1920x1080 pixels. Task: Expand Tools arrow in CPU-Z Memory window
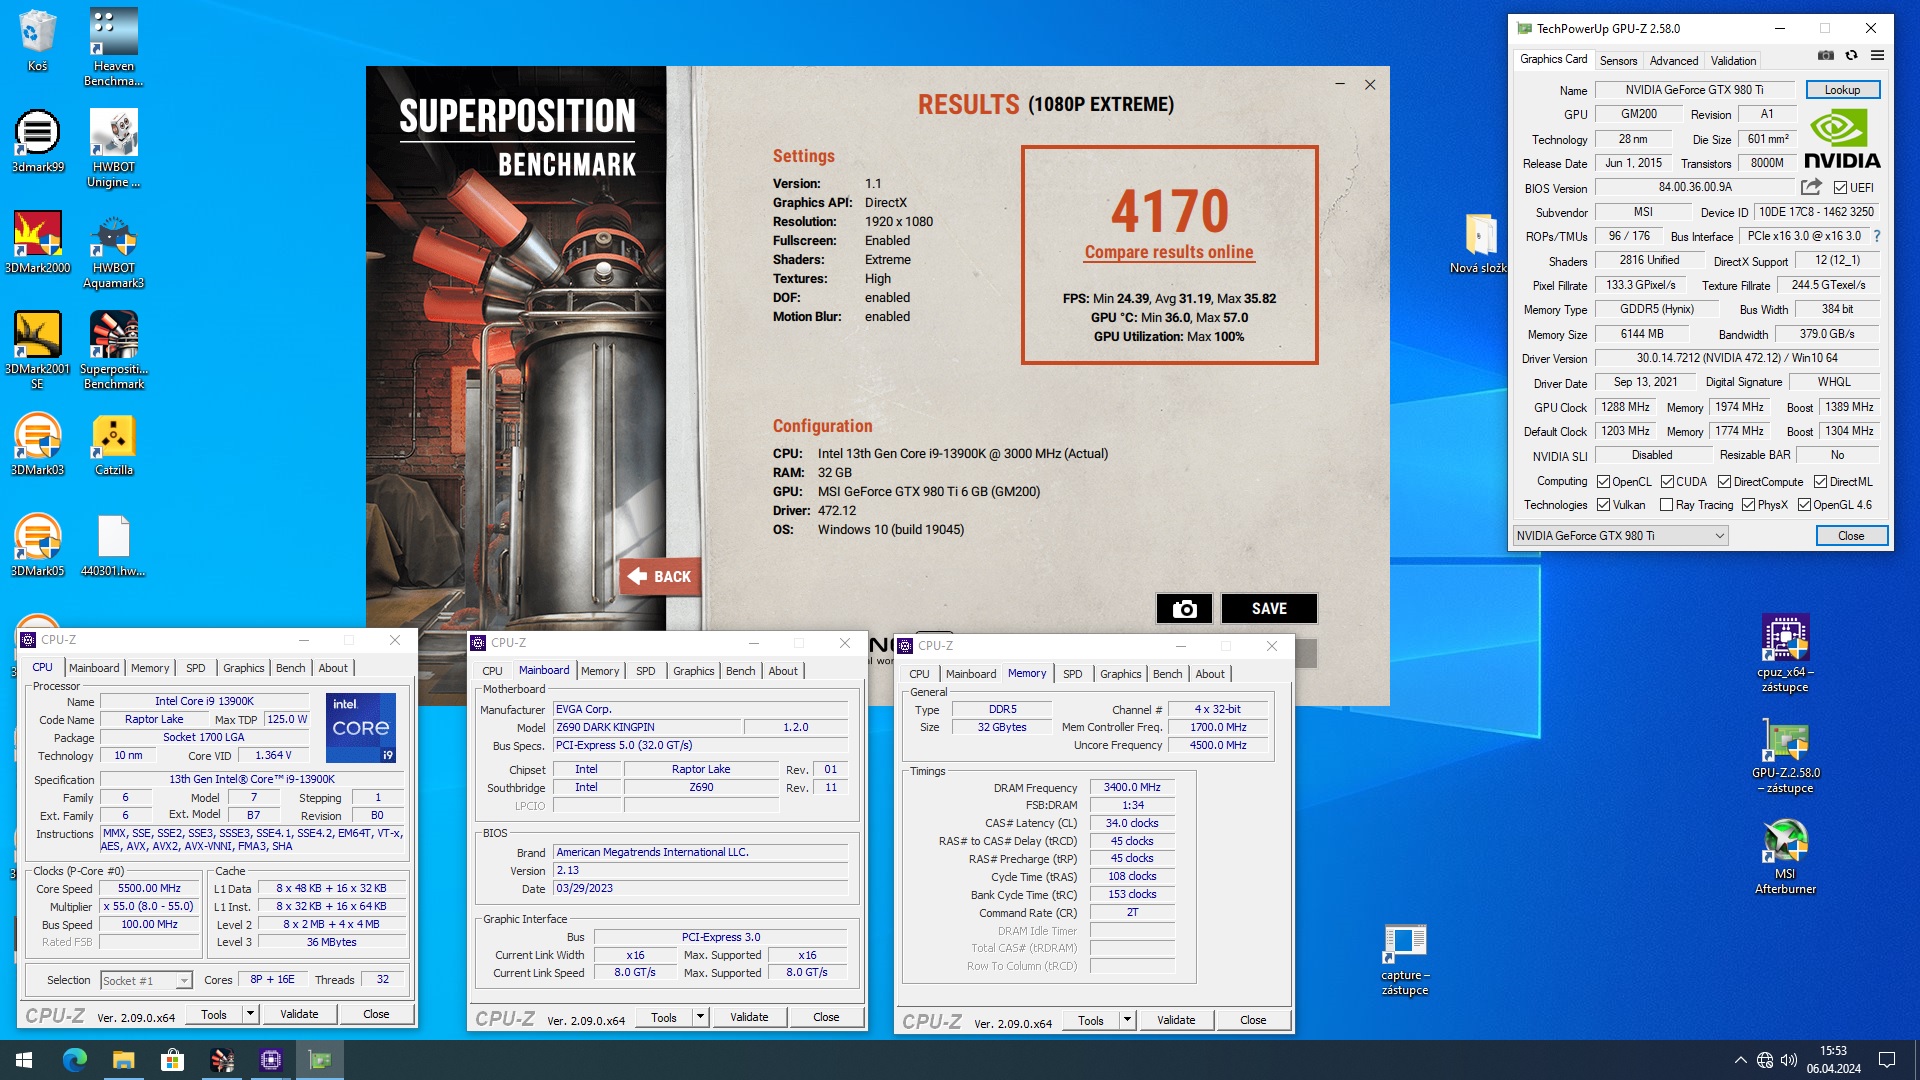pos(1127,1020)
